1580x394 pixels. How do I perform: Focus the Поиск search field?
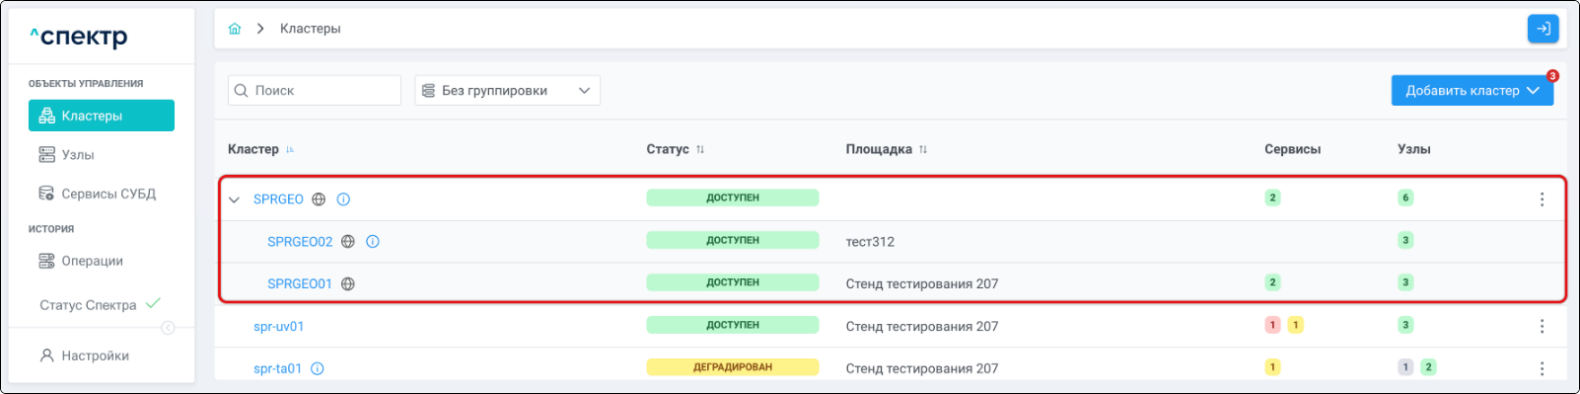click(x=314, y=91)
